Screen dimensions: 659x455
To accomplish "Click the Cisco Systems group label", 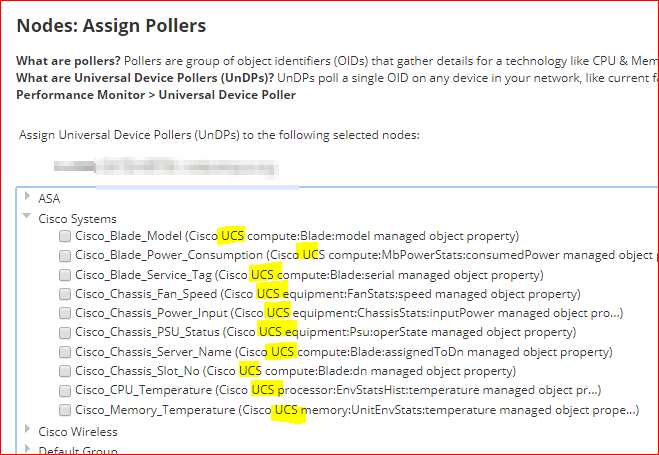I will [77, 219].
